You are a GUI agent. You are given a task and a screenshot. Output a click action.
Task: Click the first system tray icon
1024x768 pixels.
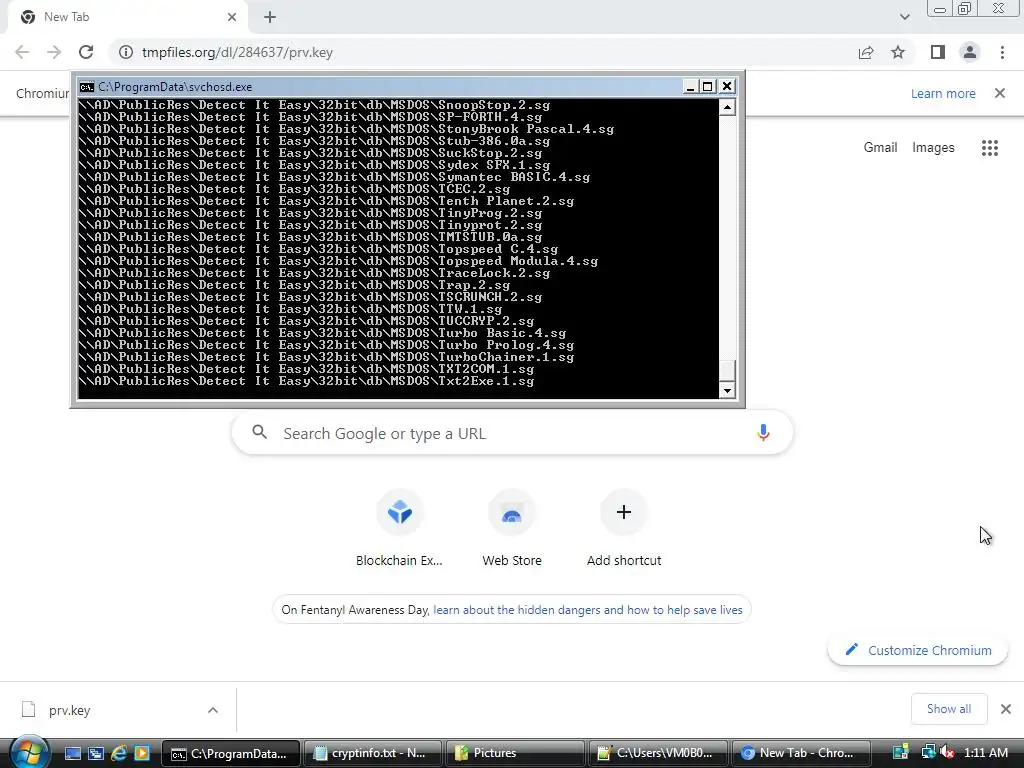tap(901, 752)
